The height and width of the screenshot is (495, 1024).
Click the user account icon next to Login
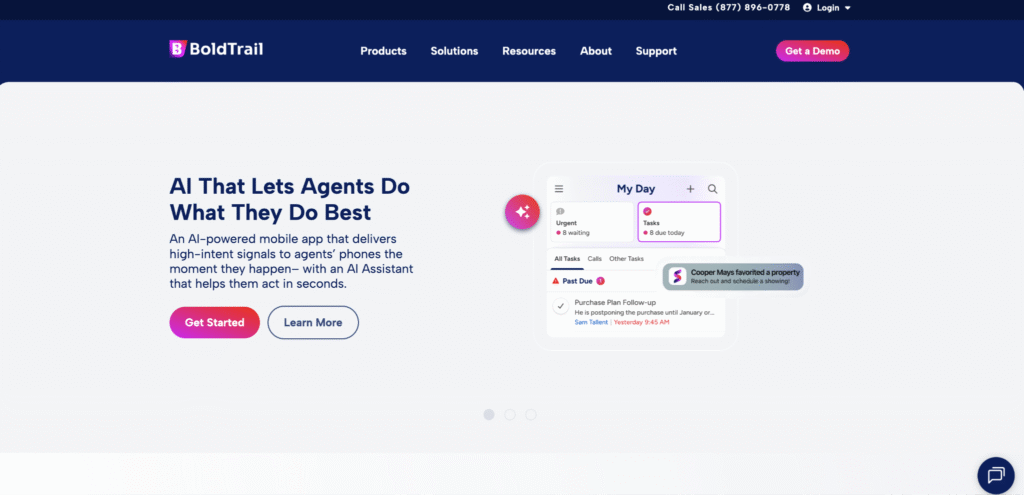pyautogui.click(x=807, y=8)
